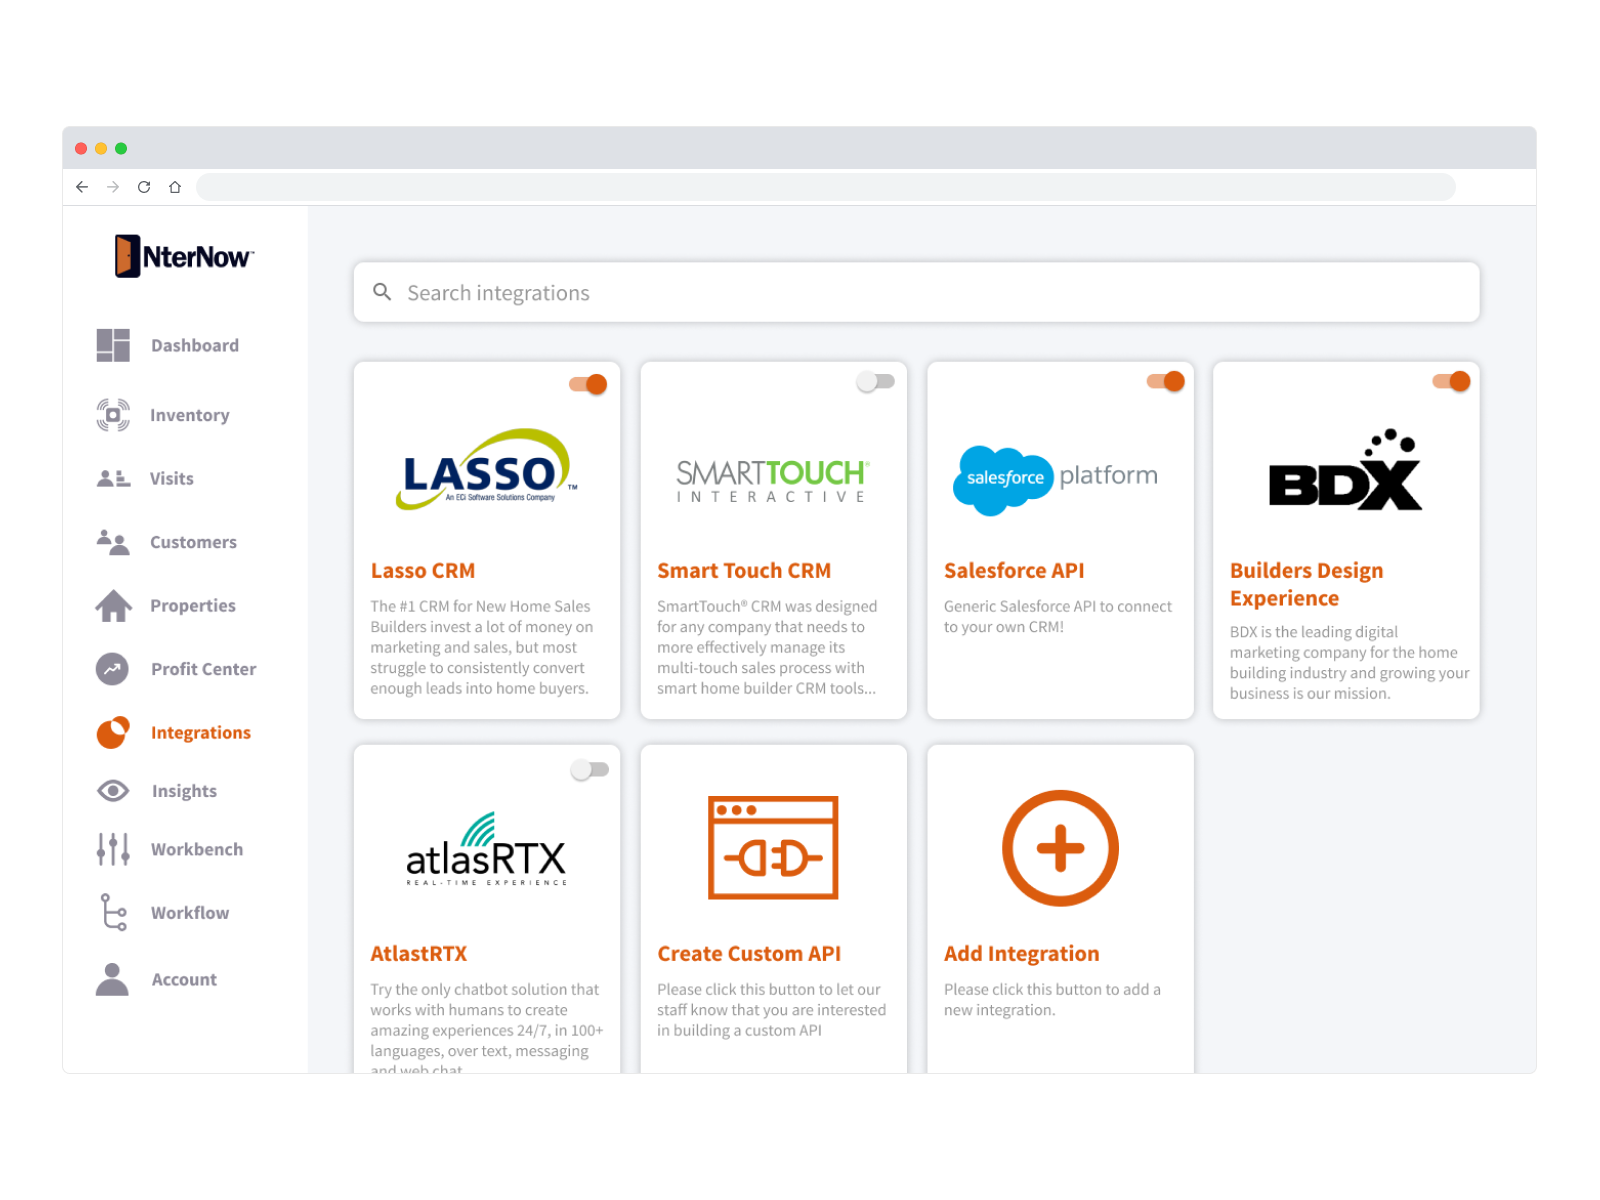Image resolution: width=1600 pixels, height=1200 pixels.
Task: Open the Smart Touch CRM title
Action: (x=744, y=570)
